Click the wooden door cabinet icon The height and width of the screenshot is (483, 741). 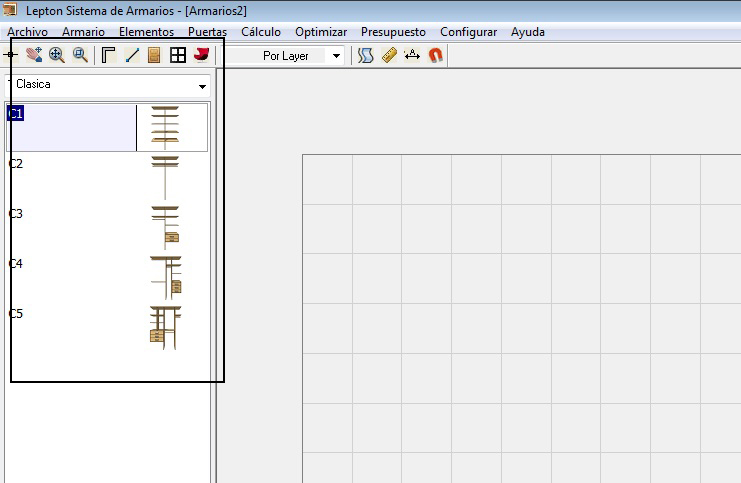(154, 55)
